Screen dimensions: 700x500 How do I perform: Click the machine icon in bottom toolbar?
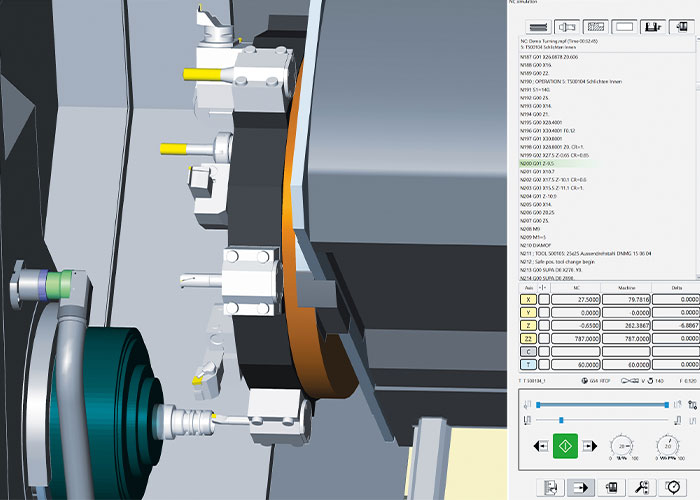point(611,487)
